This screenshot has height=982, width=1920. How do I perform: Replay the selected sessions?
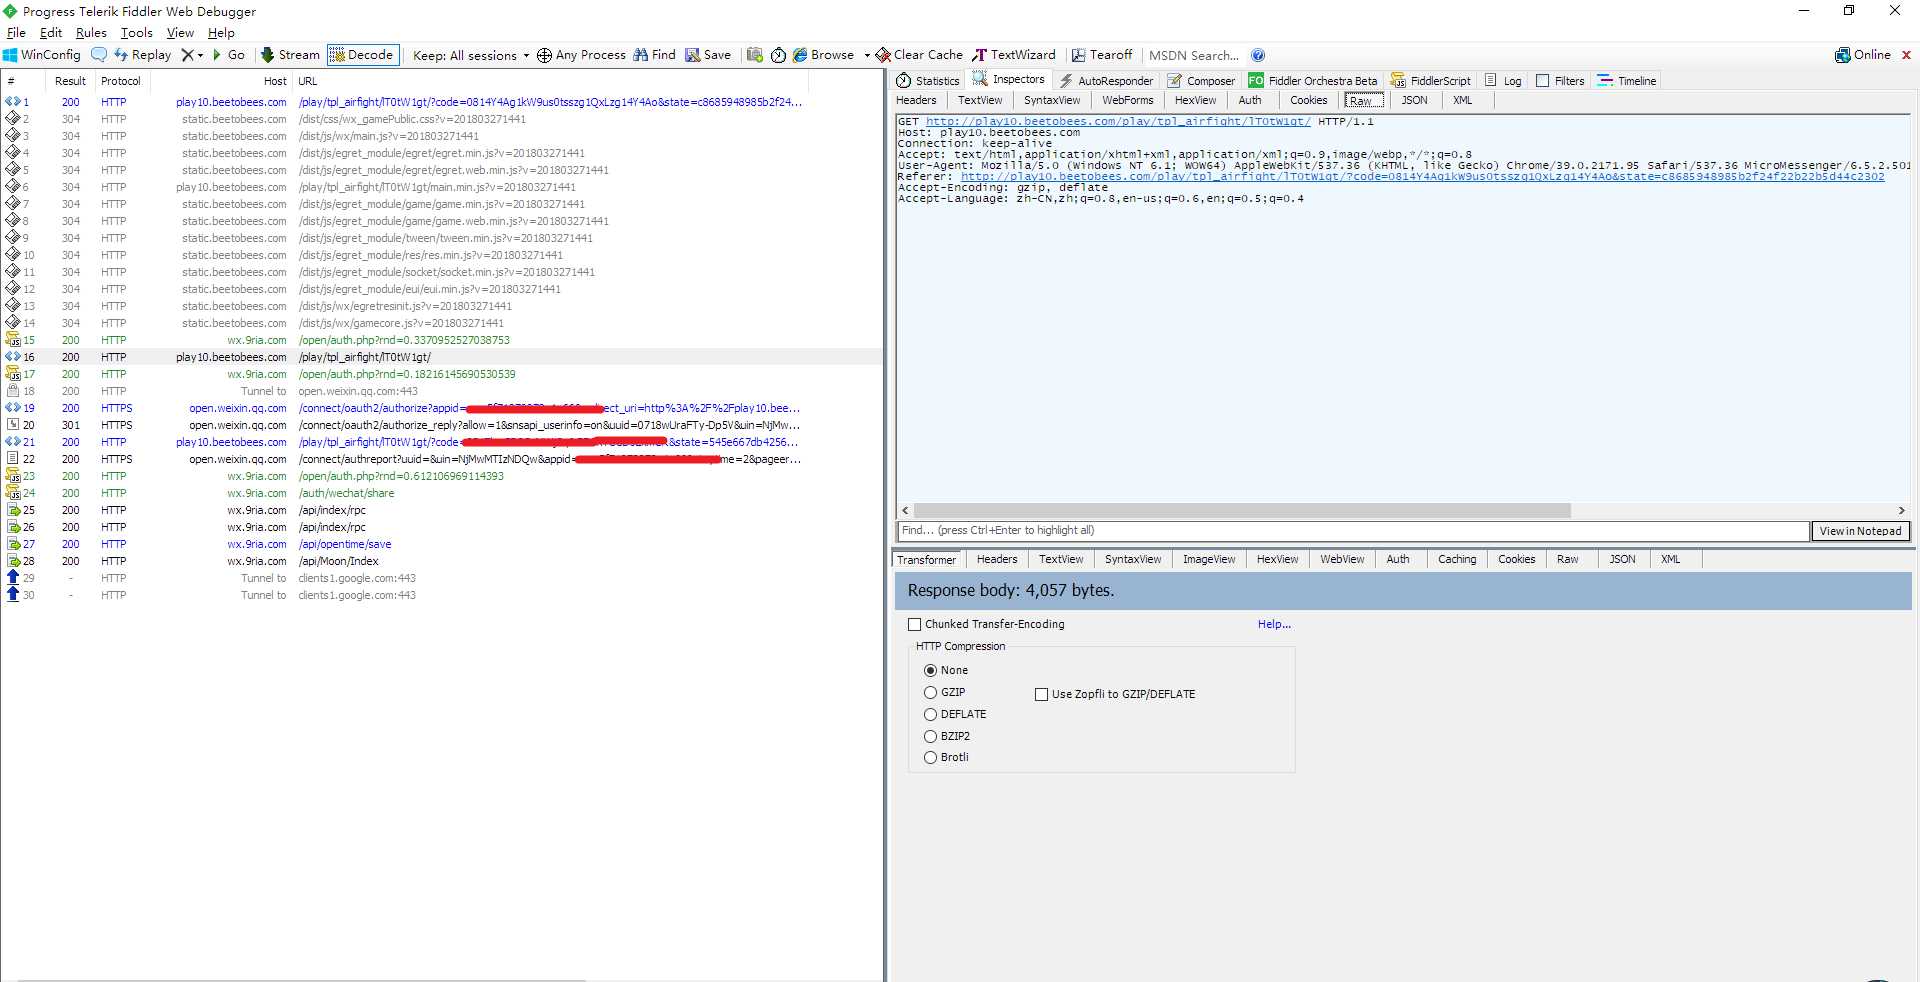coord(142,55)
